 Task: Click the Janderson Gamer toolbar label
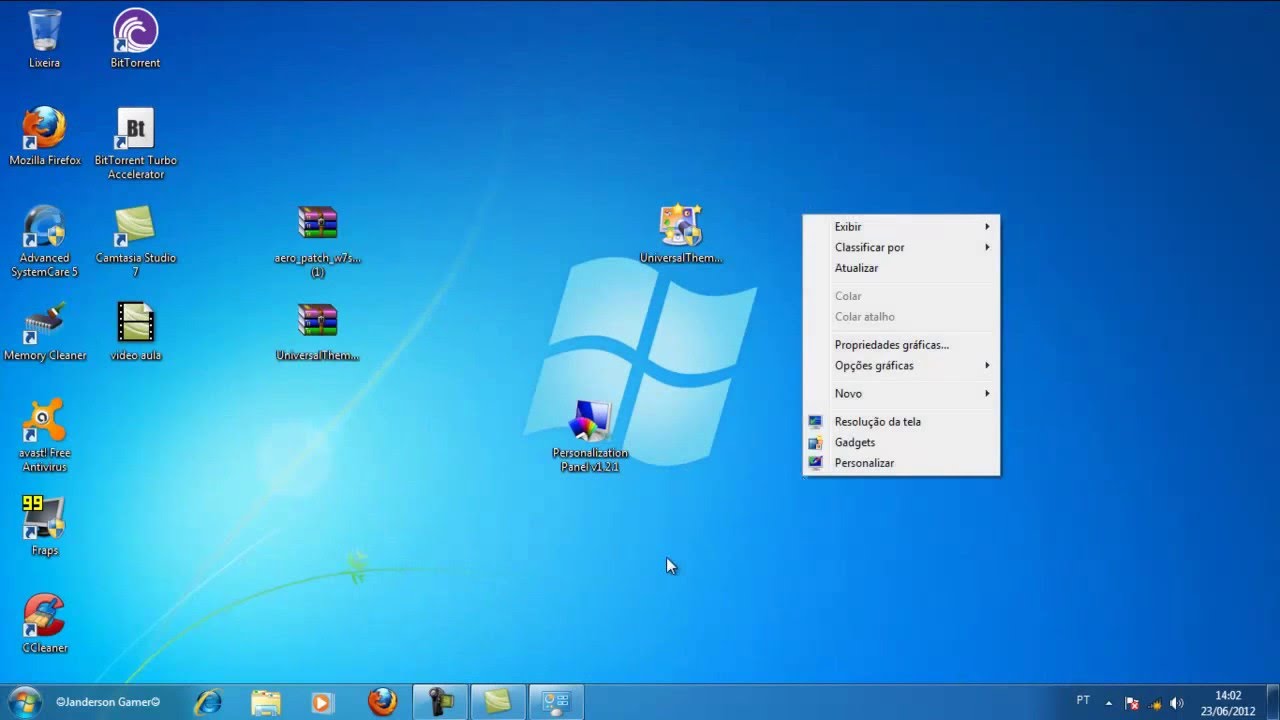pos(108,702)
